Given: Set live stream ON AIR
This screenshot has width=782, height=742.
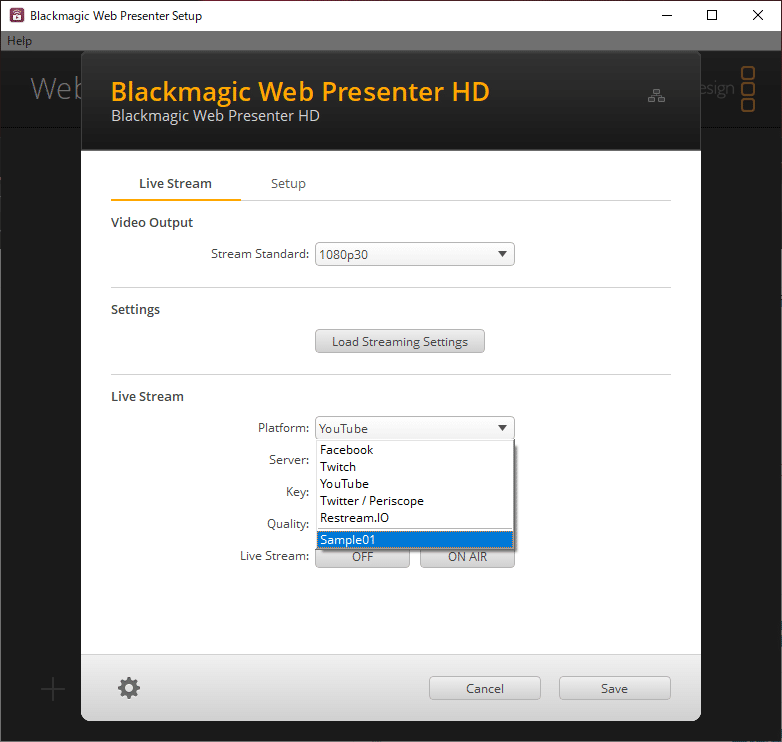Looking at the screenshot, I should tap(467, 557).
